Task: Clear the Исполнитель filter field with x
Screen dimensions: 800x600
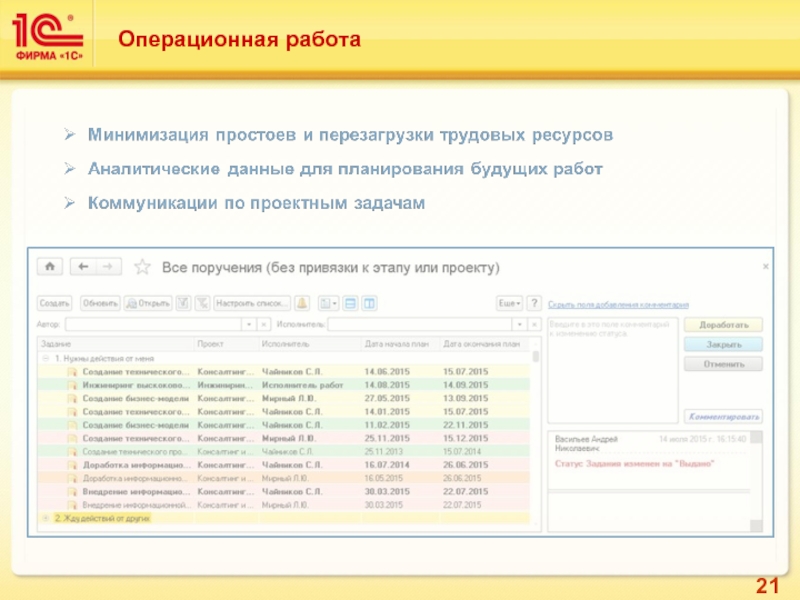Action: (532, 325)
